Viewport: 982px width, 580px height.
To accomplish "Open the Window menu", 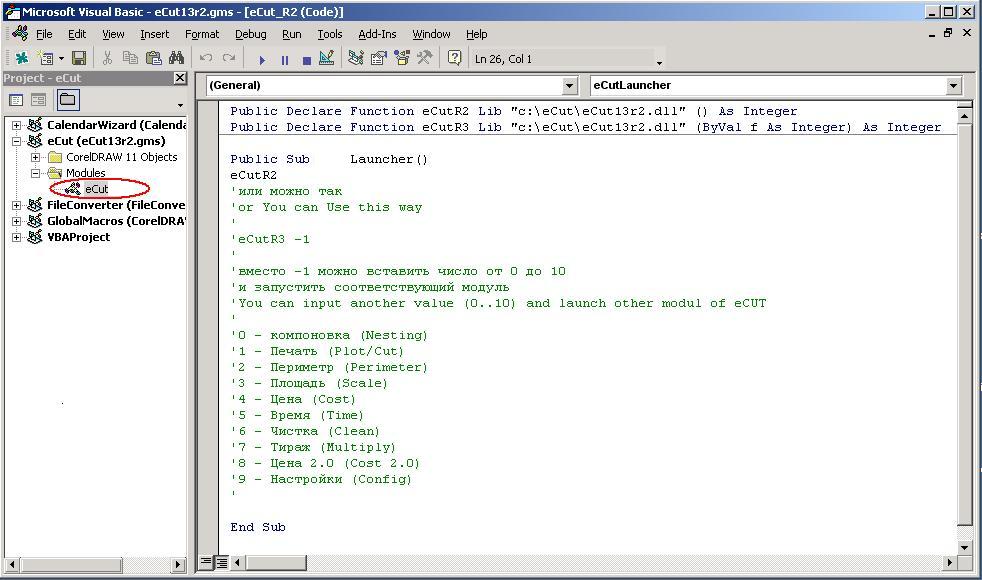I will click(x=431, y=34).
